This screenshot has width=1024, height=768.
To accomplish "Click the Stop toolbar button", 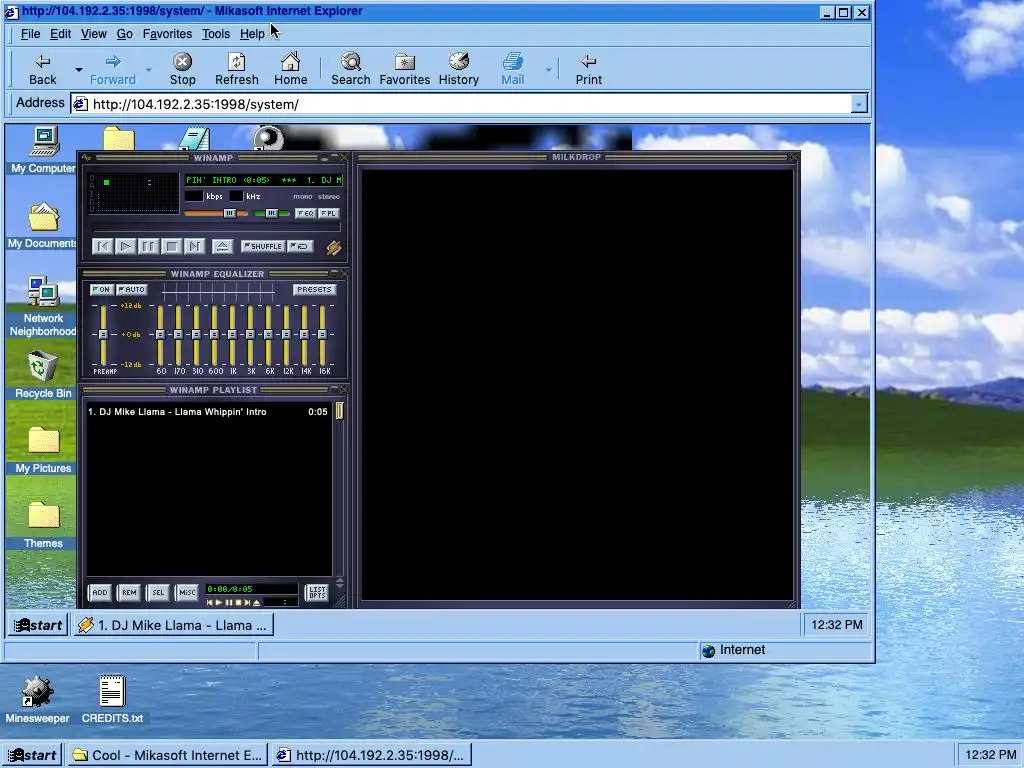I will 182,69.
